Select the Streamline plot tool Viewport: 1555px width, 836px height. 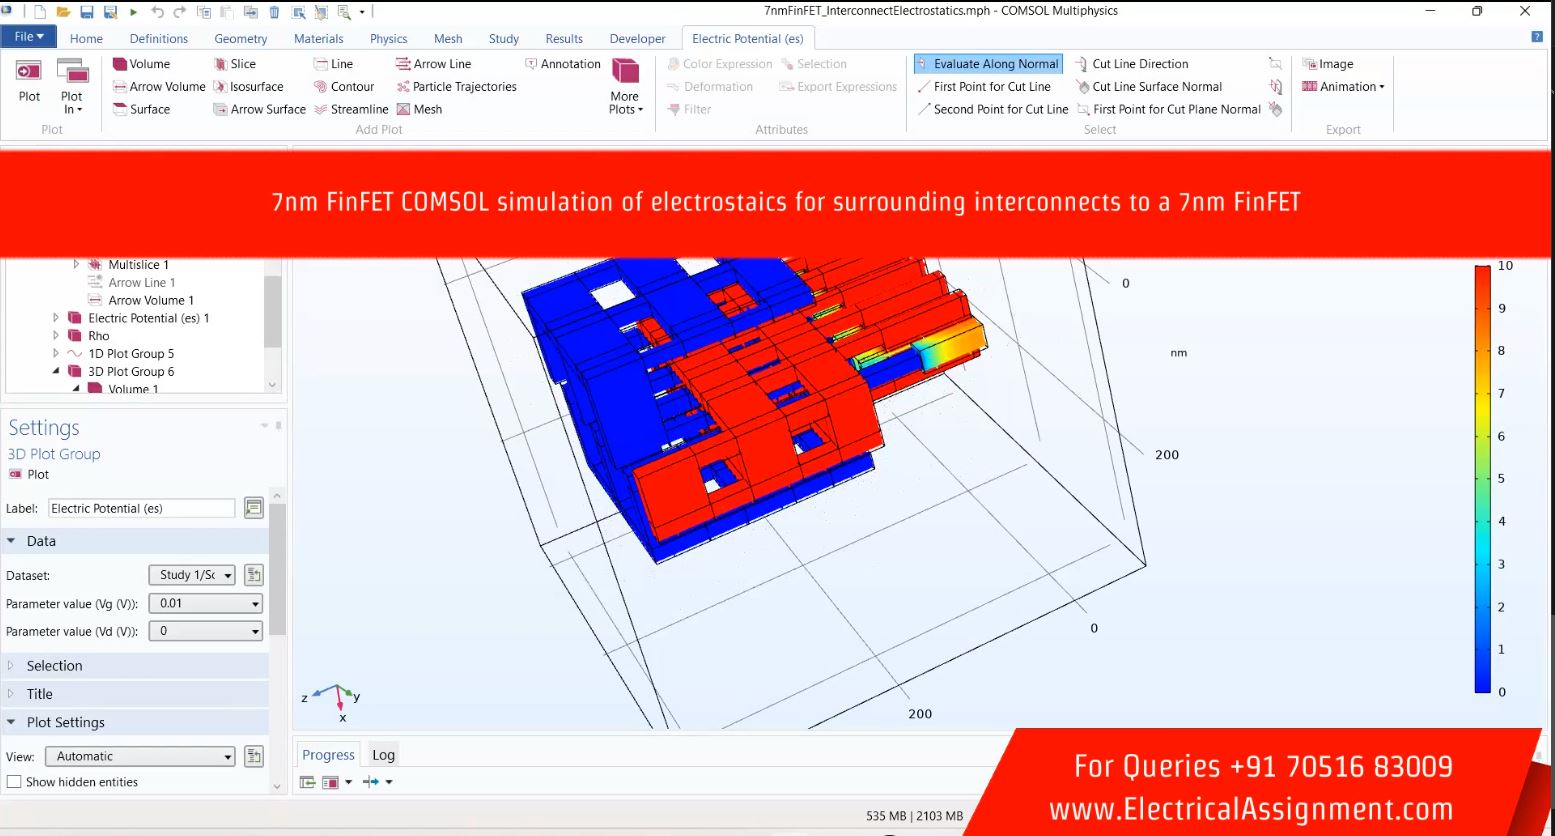351,110
